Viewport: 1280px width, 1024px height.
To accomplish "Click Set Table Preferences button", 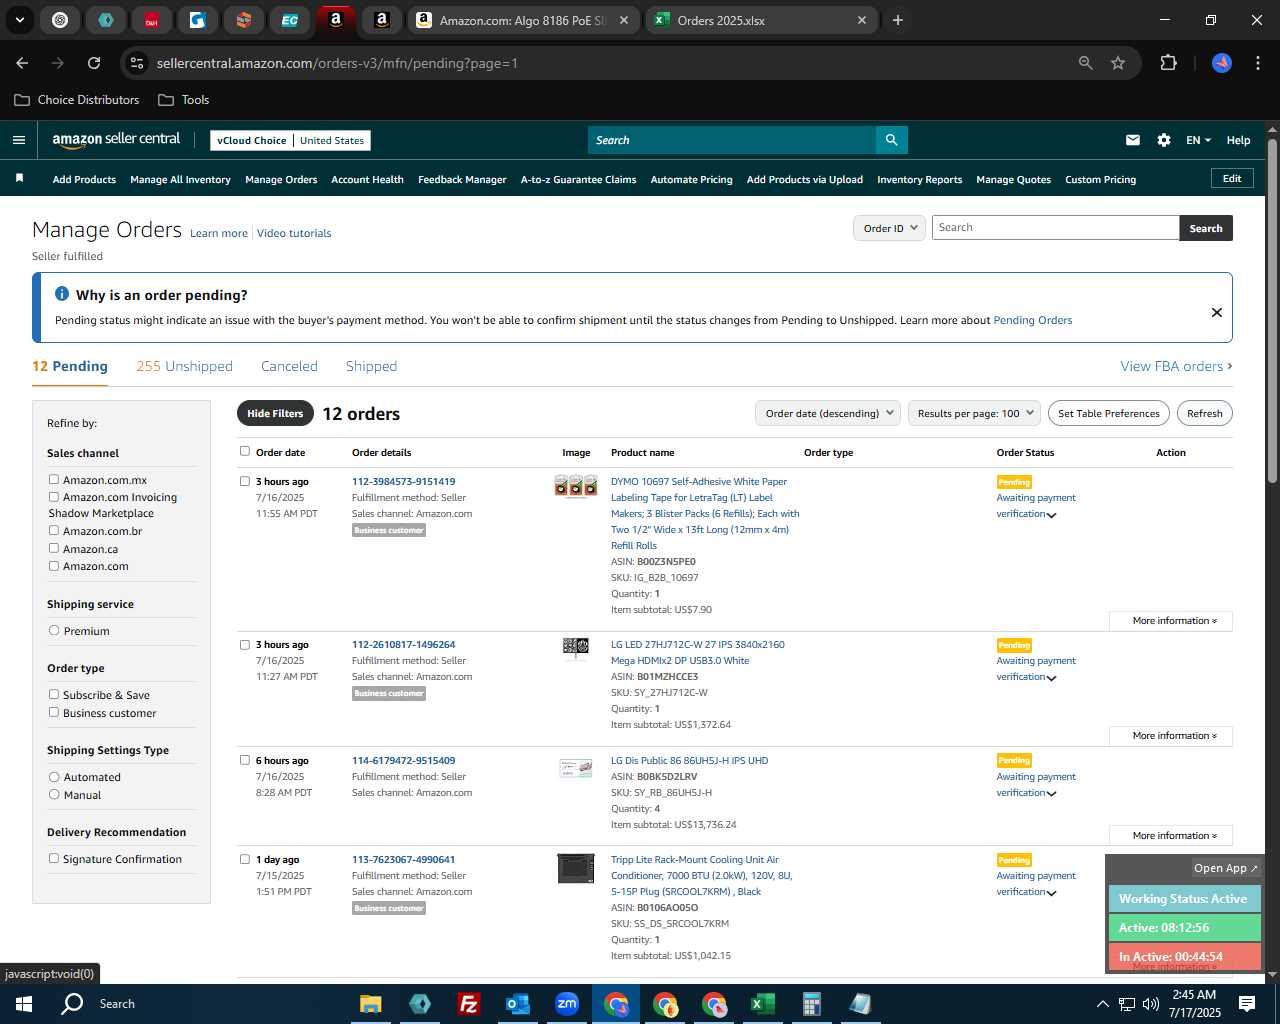I will coord(1109,413).
